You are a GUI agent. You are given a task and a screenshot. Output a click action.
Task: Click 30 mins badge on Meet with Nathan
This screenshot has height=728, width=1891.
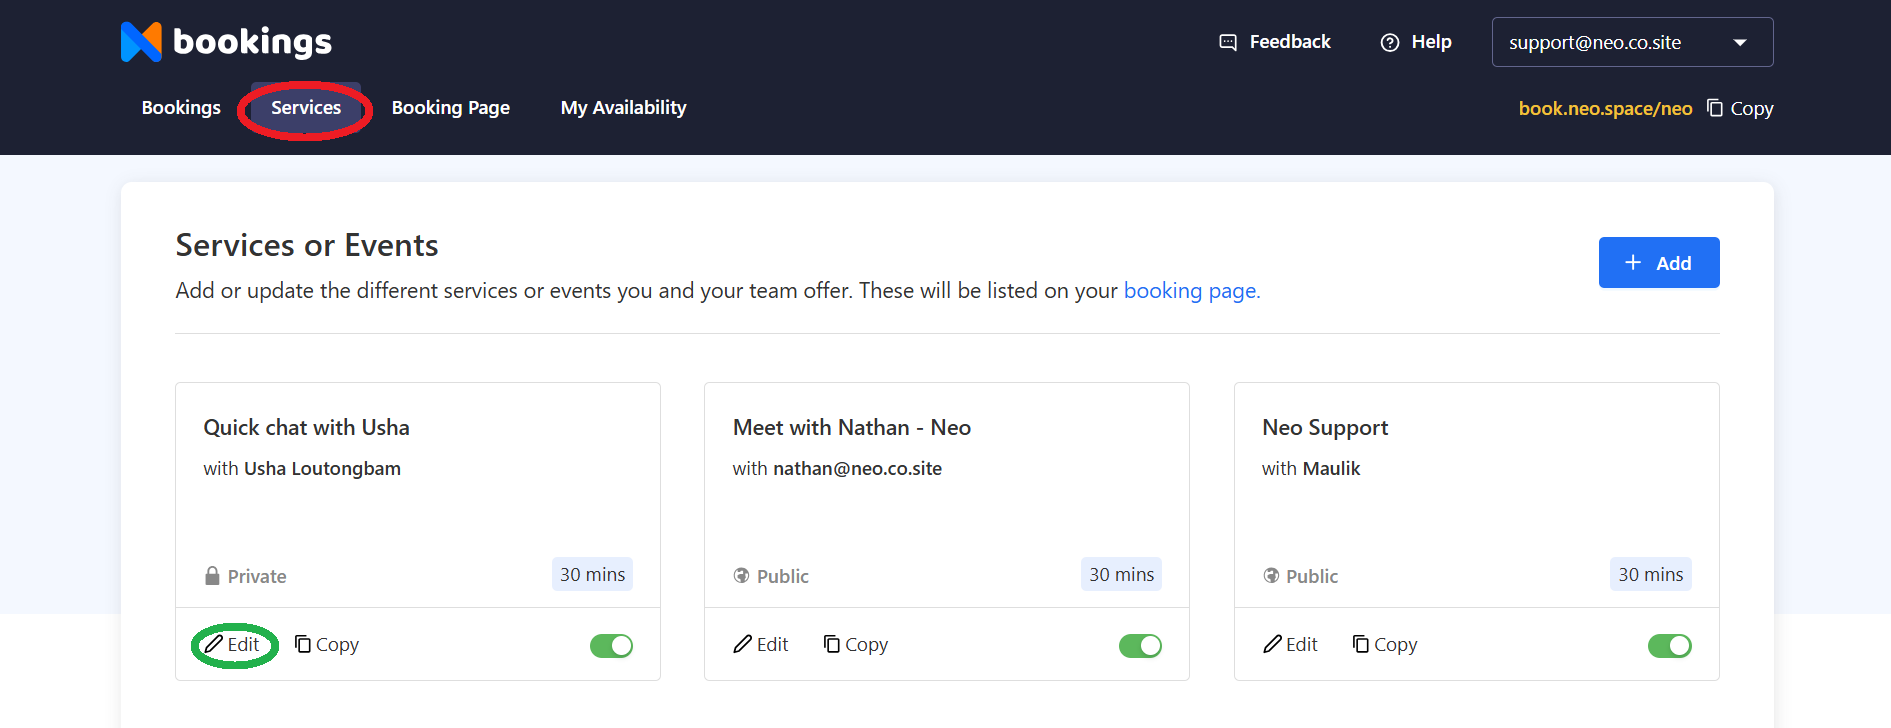pos(1121,574)
